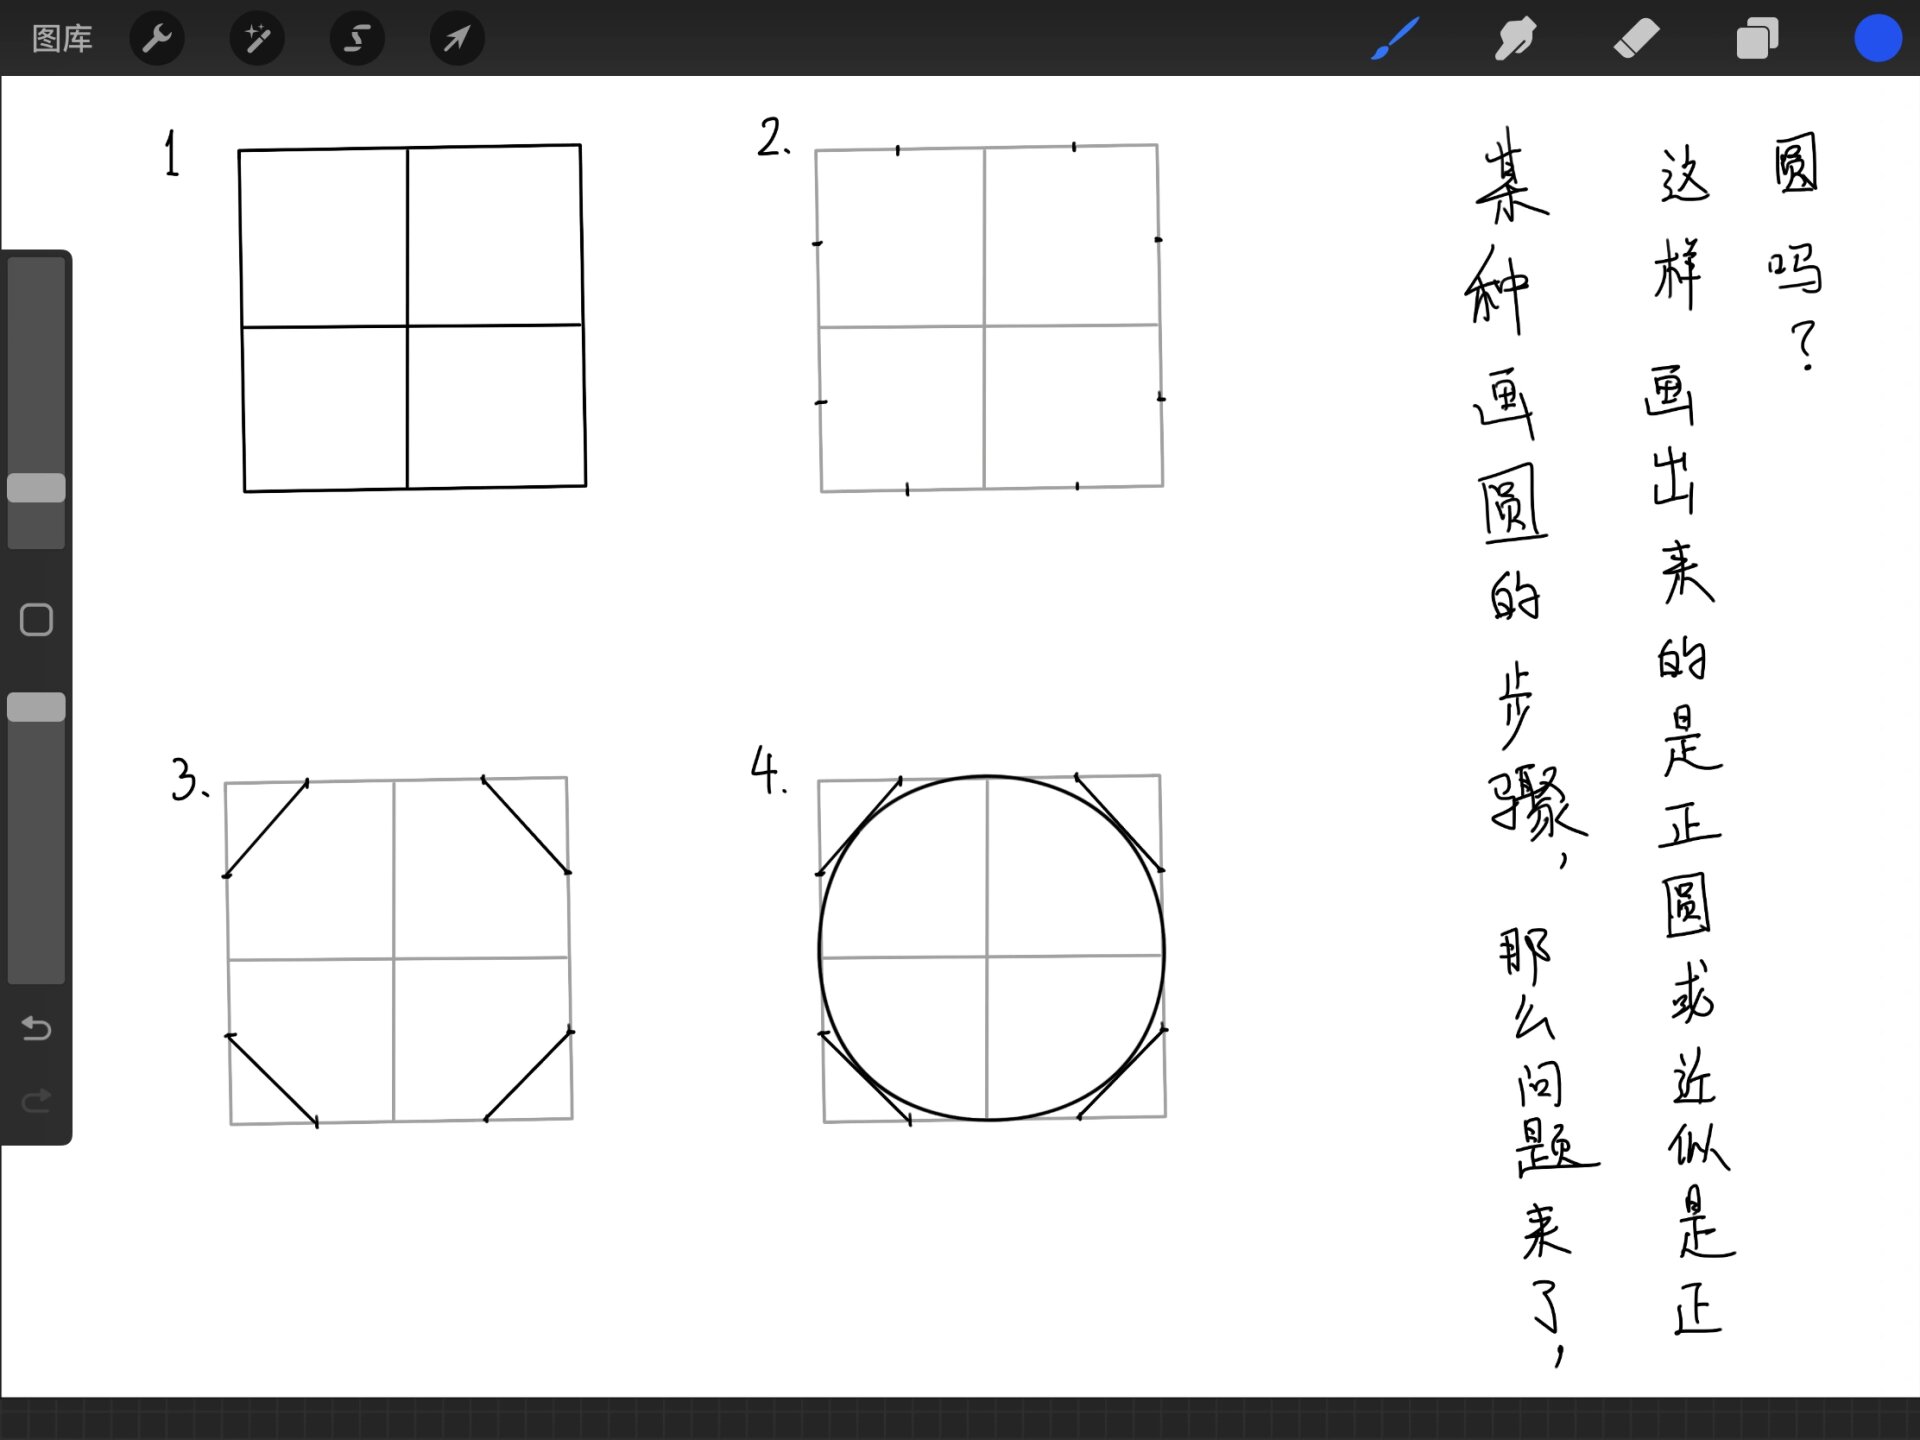Adjust the brush opacity slider handle

(x=36, y=707)
